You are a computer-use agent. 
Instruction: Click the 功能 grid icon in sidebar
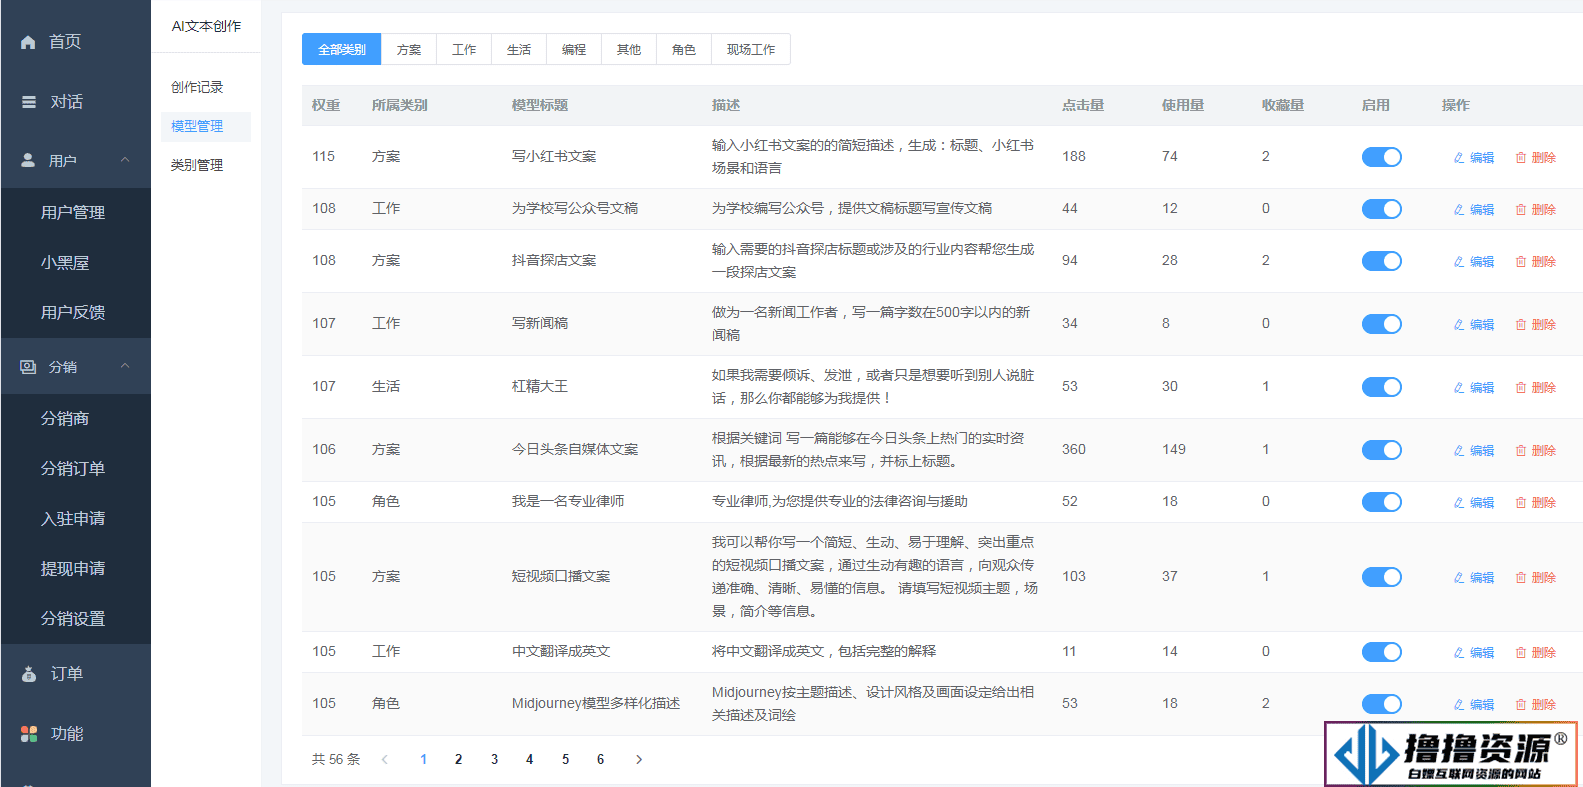point(29,734)
